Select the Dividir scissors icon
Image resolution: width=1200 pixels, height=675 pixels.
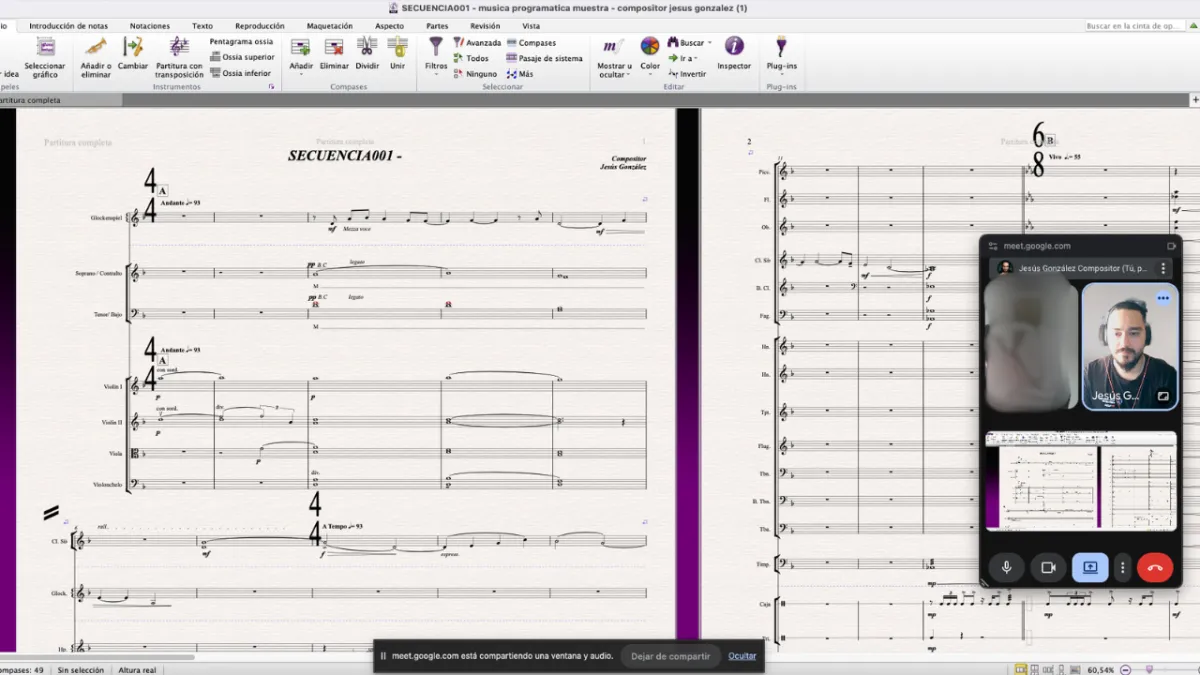click(367, 48)
